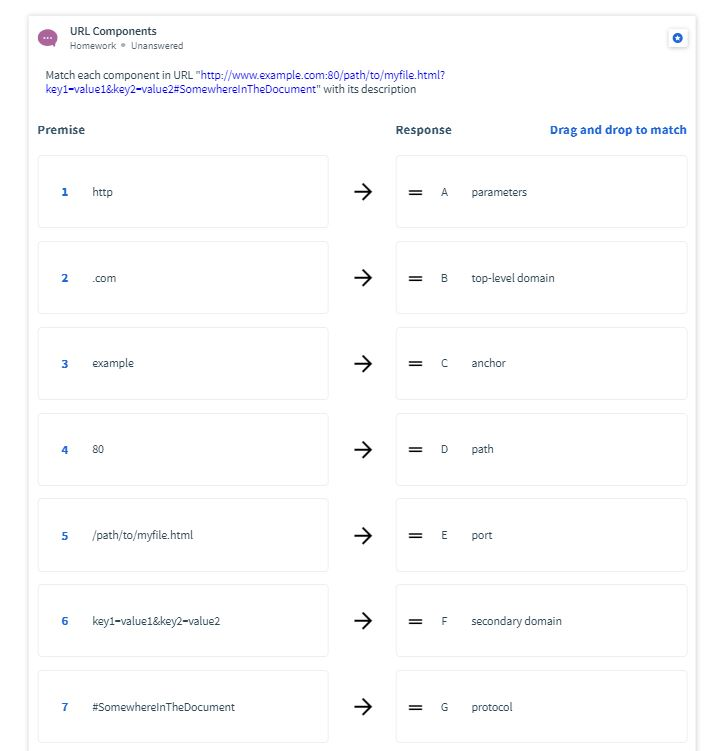
Task: Click the purple chat bubble question icon
Action: pyautogui.click(x=47, y=38)
